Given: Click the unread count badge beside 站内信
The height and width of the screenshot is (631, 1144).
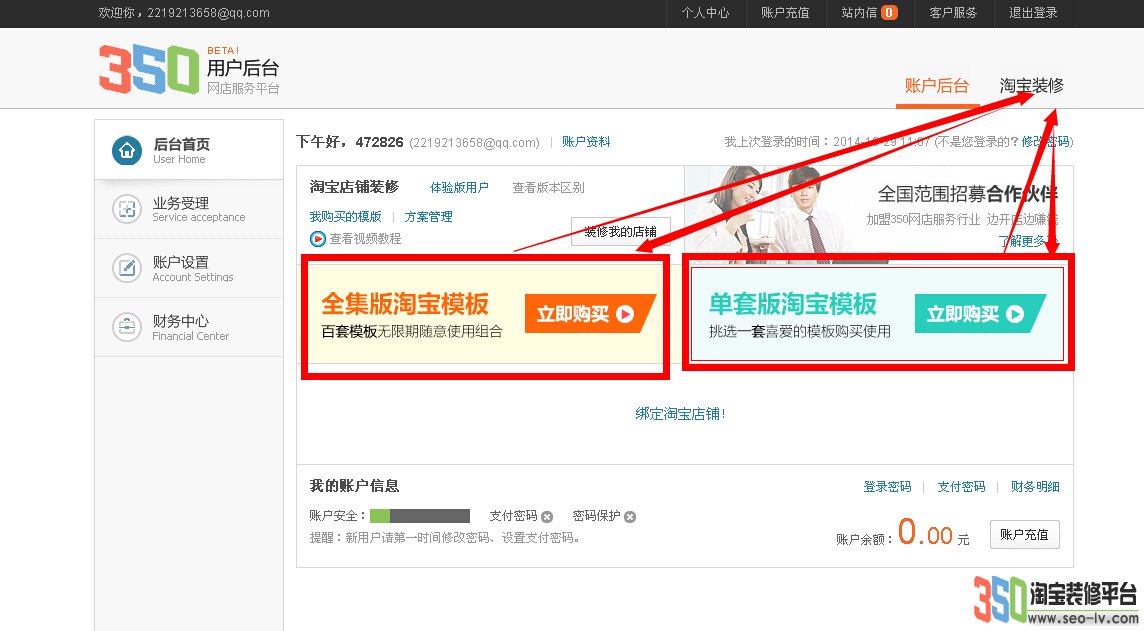Looking at the screenshot, I should click(889, 12).
